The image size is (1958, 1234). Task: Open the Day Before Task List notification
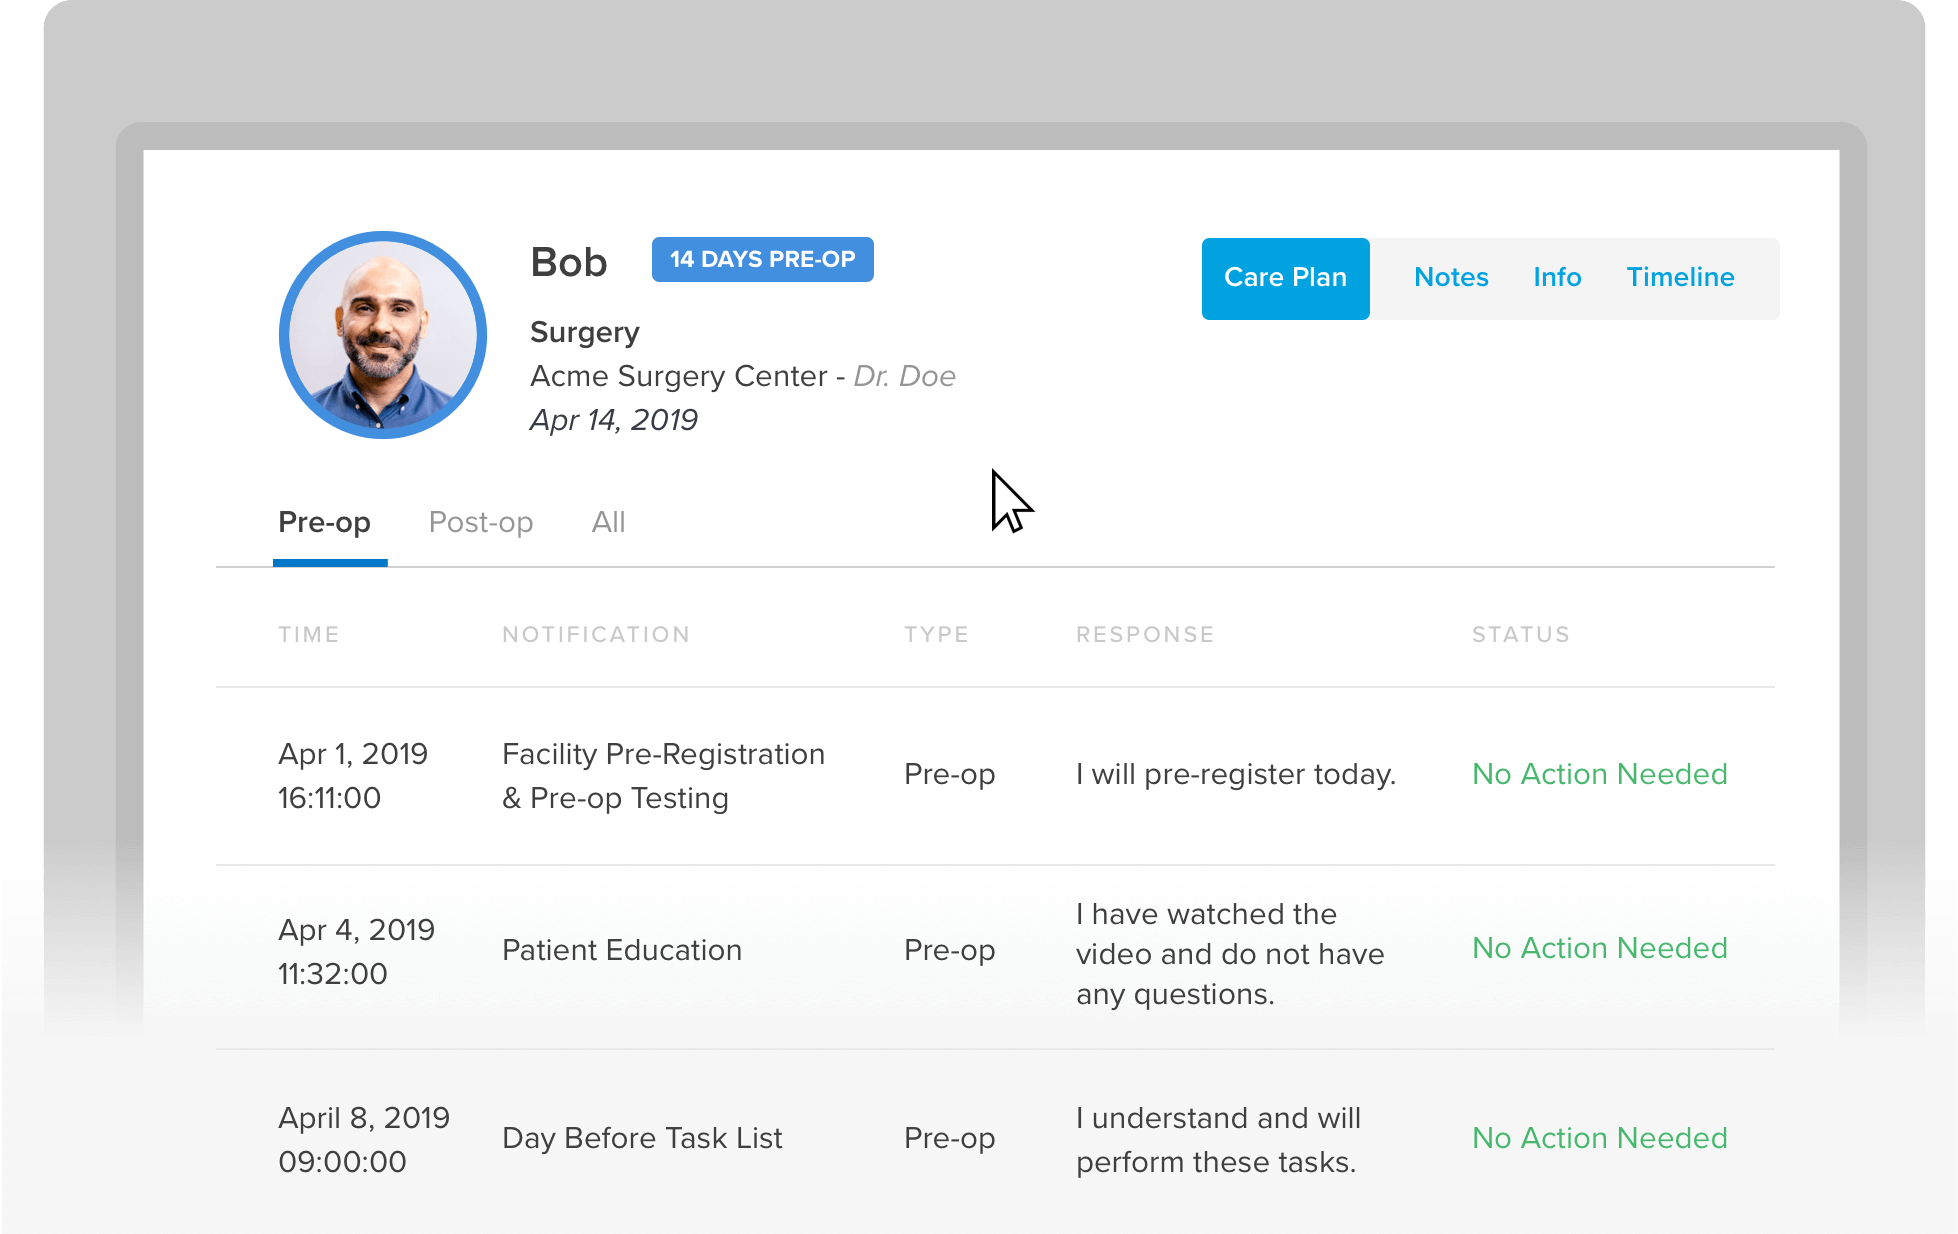[642, 1138]
